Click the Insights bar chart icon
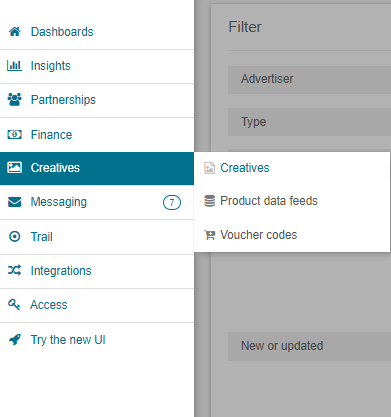 click(14, 66)
